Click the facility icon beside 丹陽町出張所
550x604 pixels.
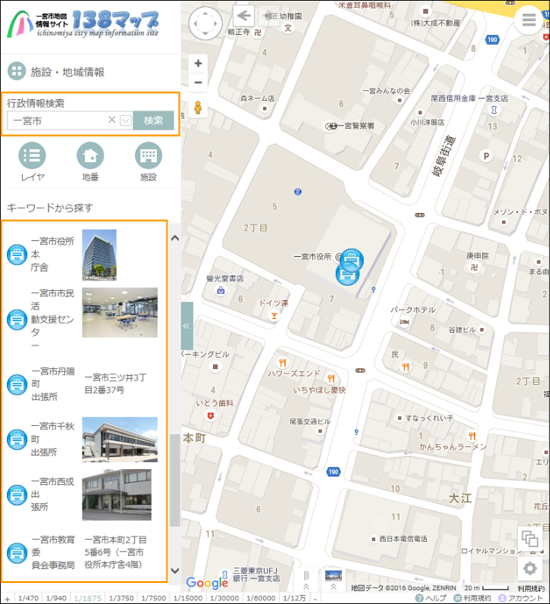point(17,384)
